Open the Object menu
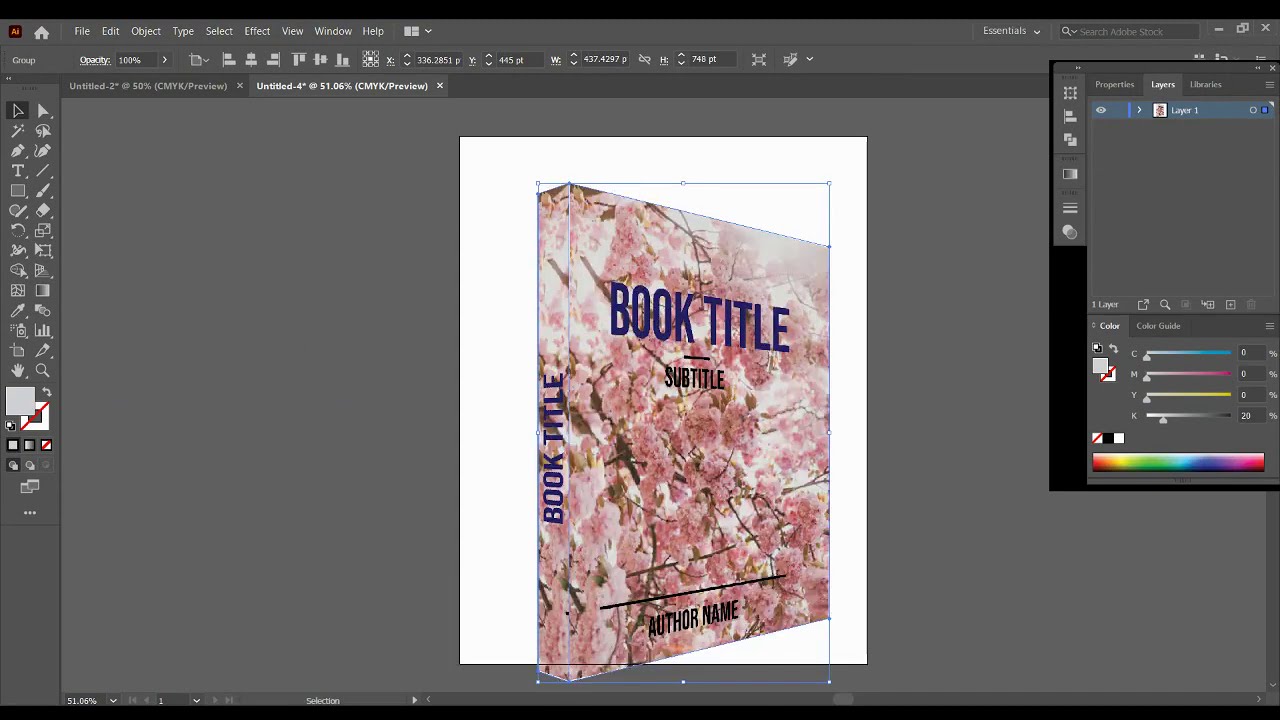1280x720 pixels. [146, 31]
